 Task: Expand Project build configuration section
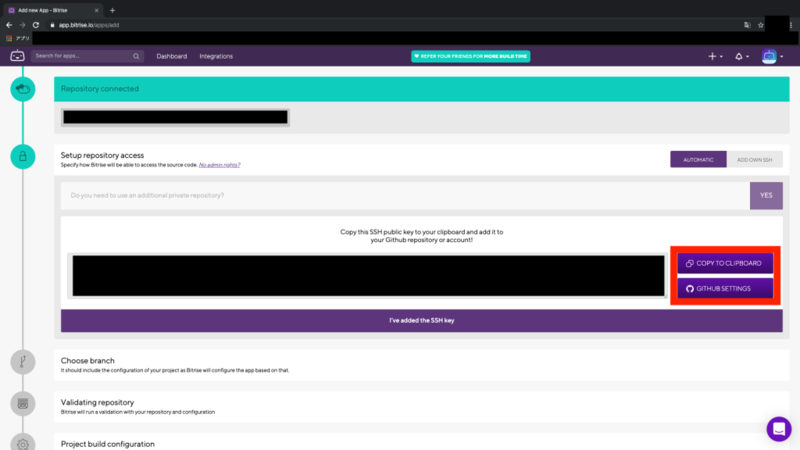[421, 442]
